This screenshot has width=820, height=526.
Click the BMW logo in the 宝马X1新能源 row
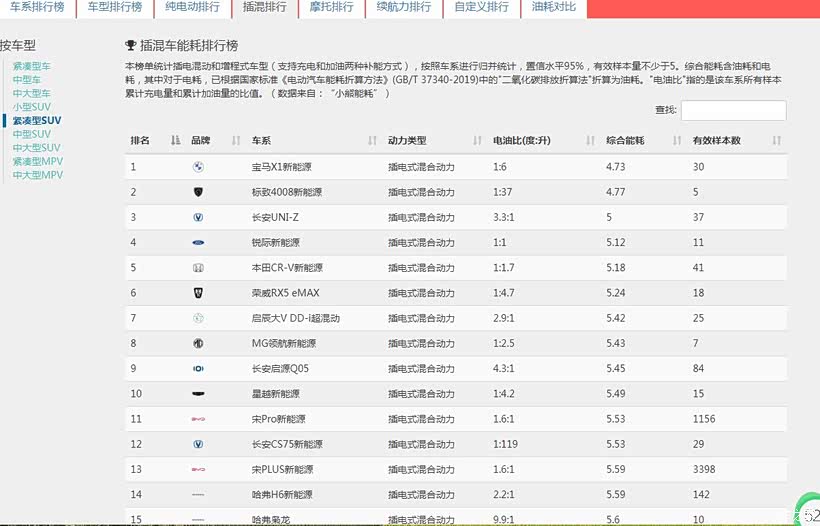(x=198, y=167)
